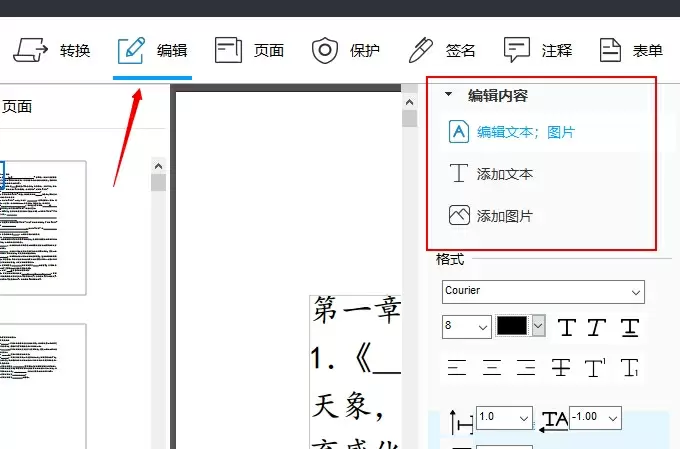Open the Courier font dropdown
This screenshot has width=680, height=449.
(x=543, y=291)
